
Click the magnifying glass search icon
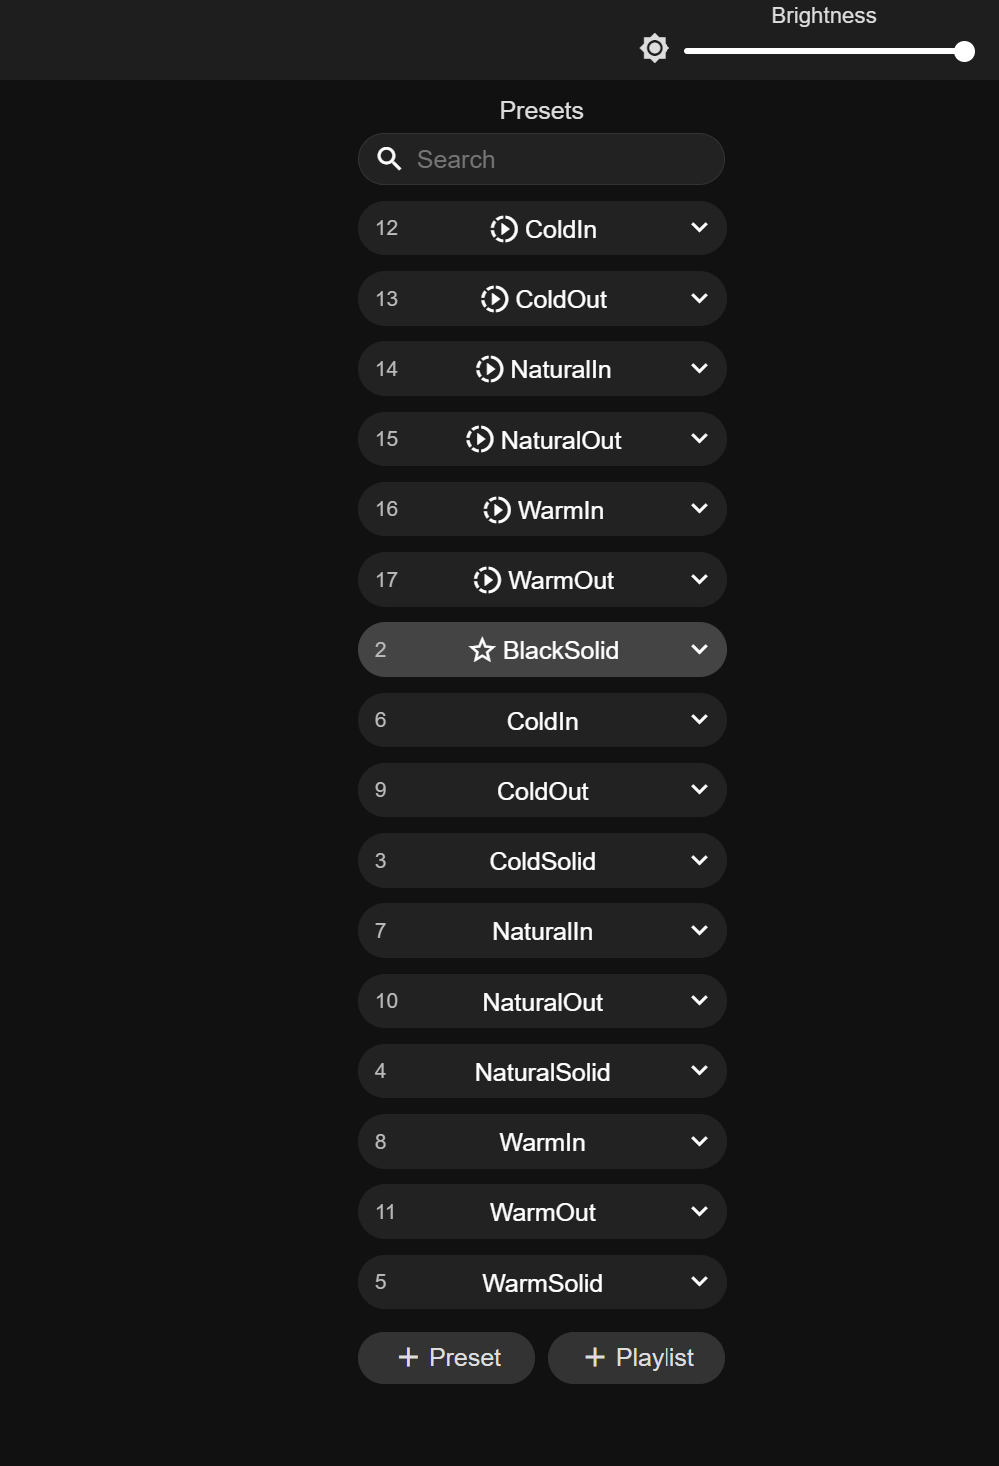[x=389, y=159]
